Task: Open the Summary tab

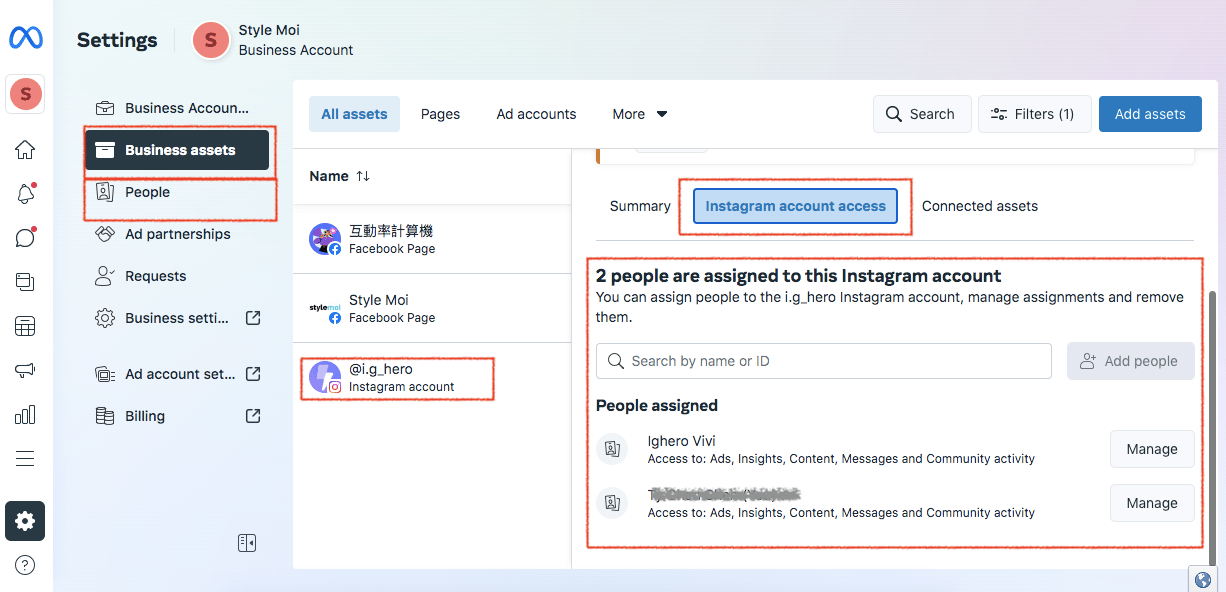Action: coord(640,206)
